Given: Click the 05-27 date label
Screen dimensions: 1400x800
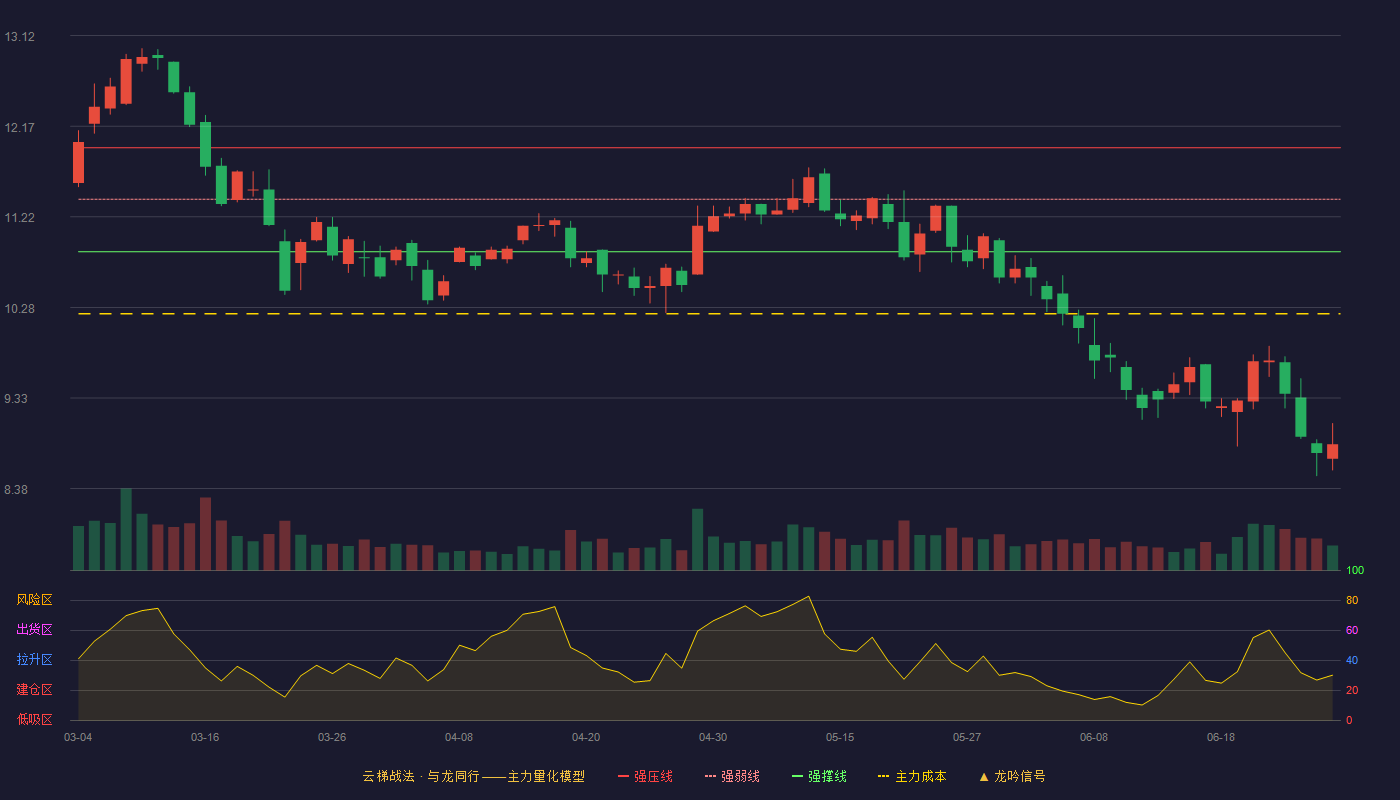Looking at the screenshot, I should tap(967, 737).
